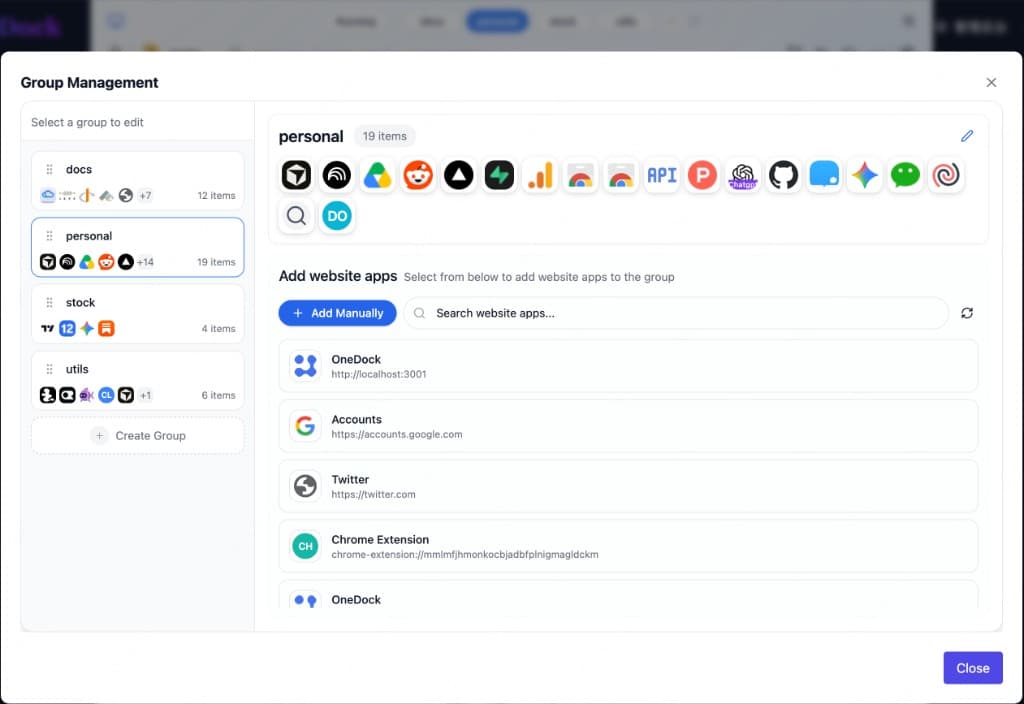The height and width of the screenshot is (704, 1024).
Task: Select the docs group
Action: (x=138, y=181)
